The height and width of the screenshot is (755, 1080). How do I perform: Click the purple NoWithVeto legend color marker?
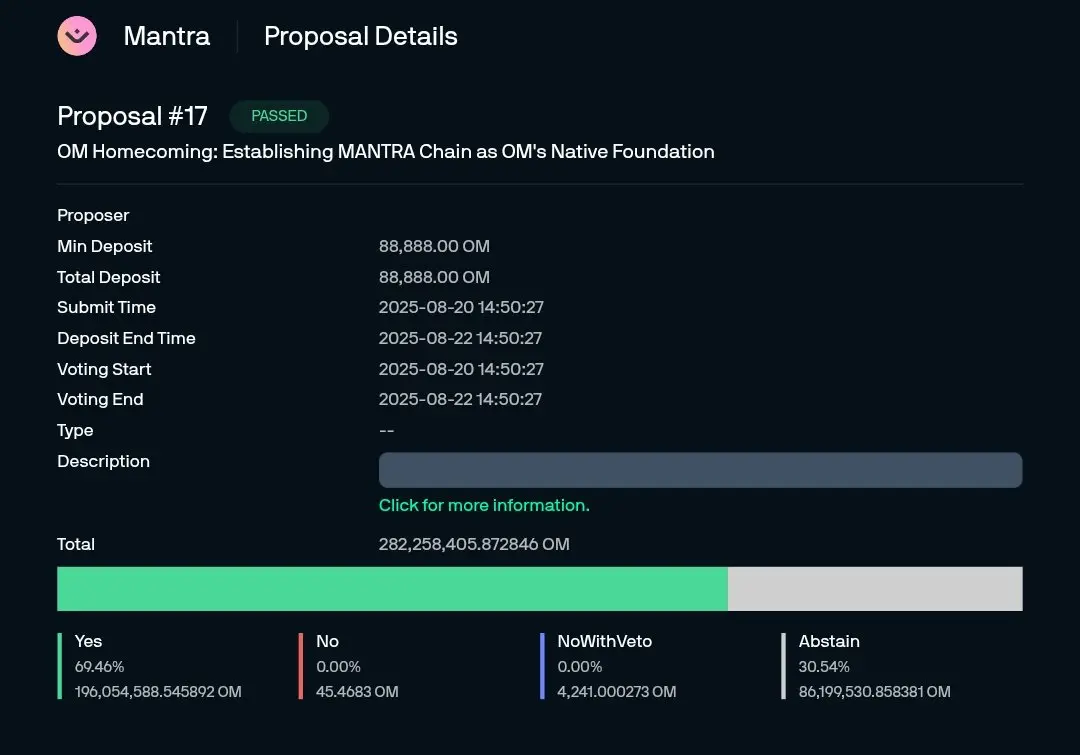coord(543,666)
